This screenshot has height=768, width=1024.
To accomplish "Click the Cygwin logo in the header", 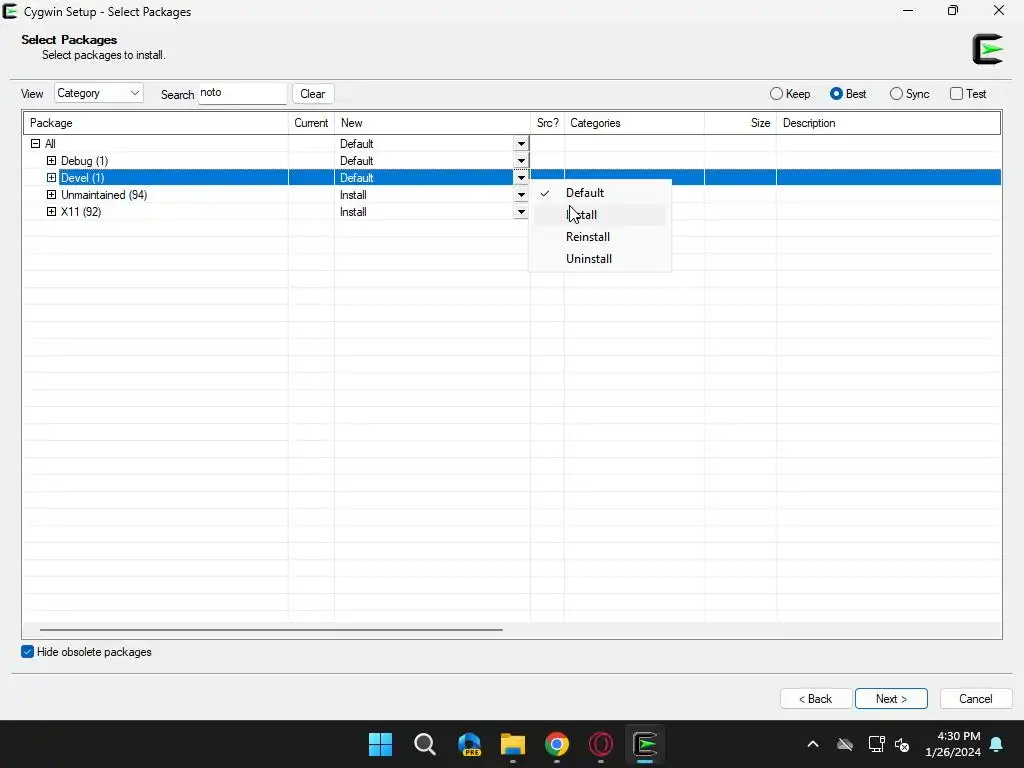I will click(x=987, y=49).
